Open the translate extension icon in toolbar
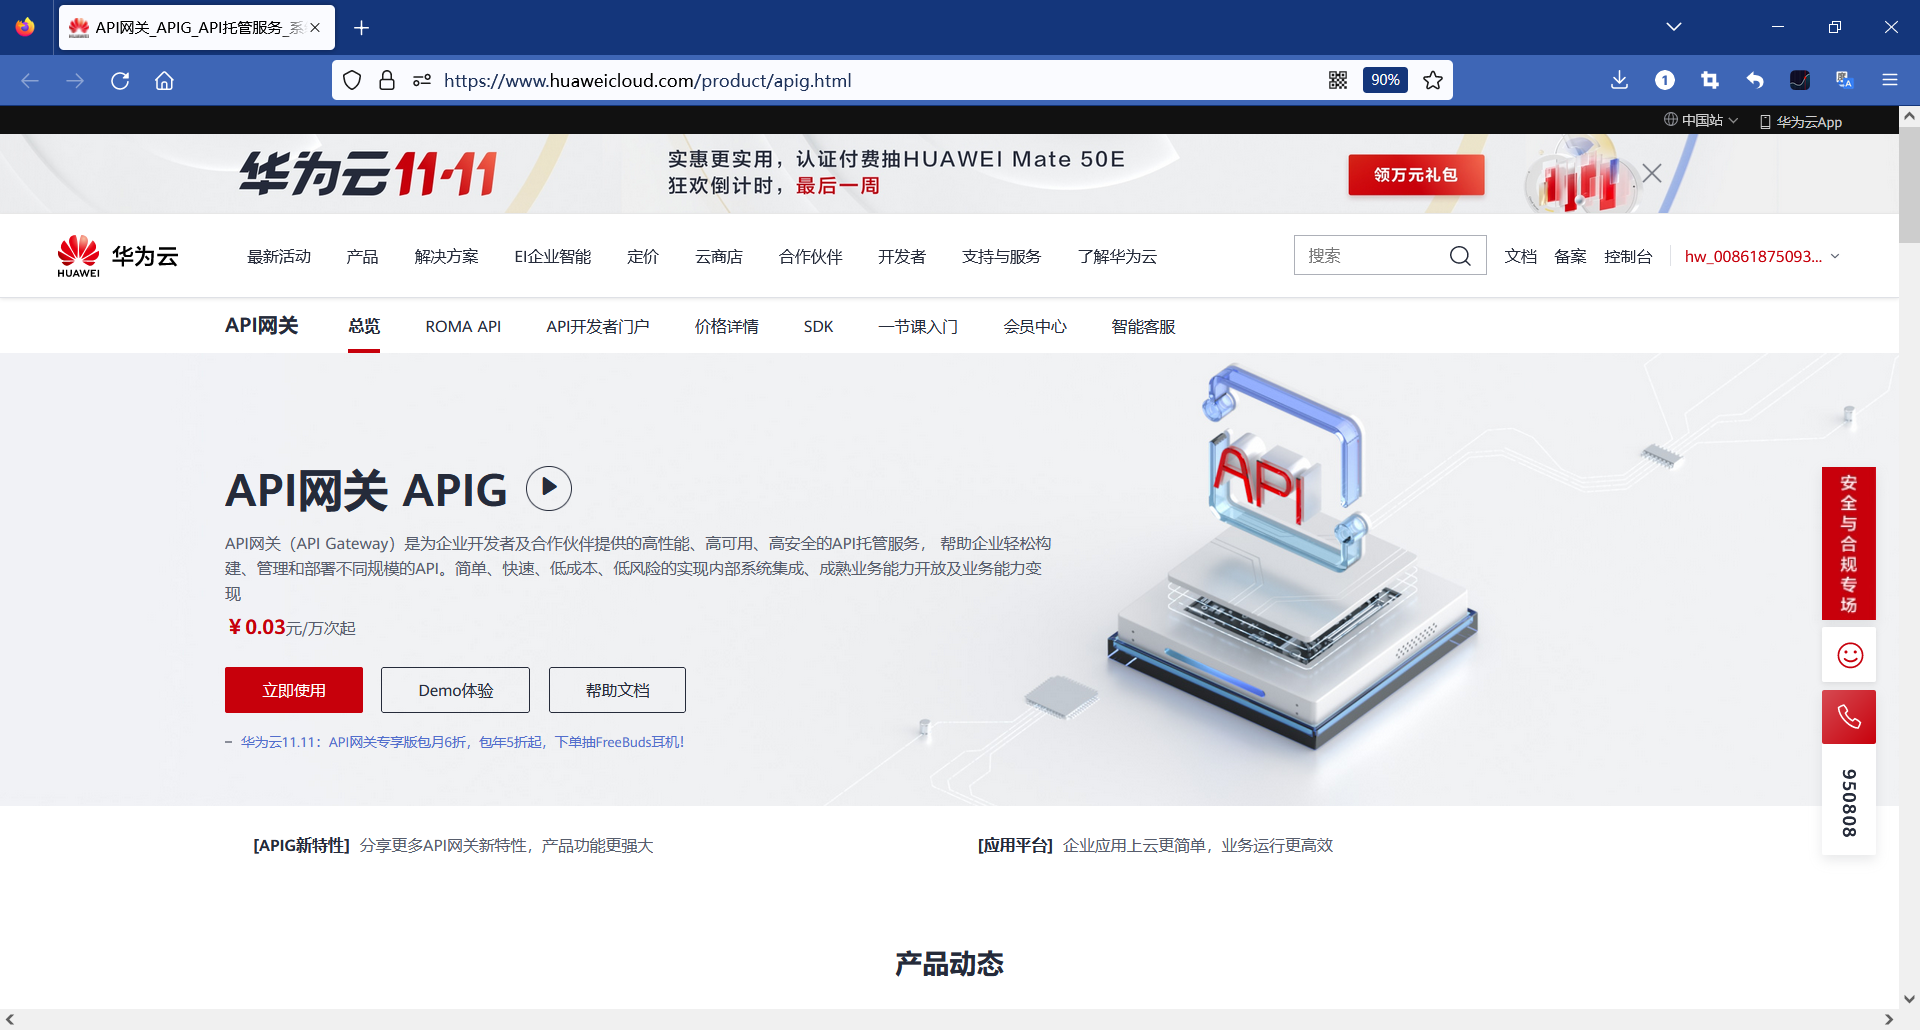This screenshot has height=1030, width=1920. pyautogui.click(x=1843, y=80)
